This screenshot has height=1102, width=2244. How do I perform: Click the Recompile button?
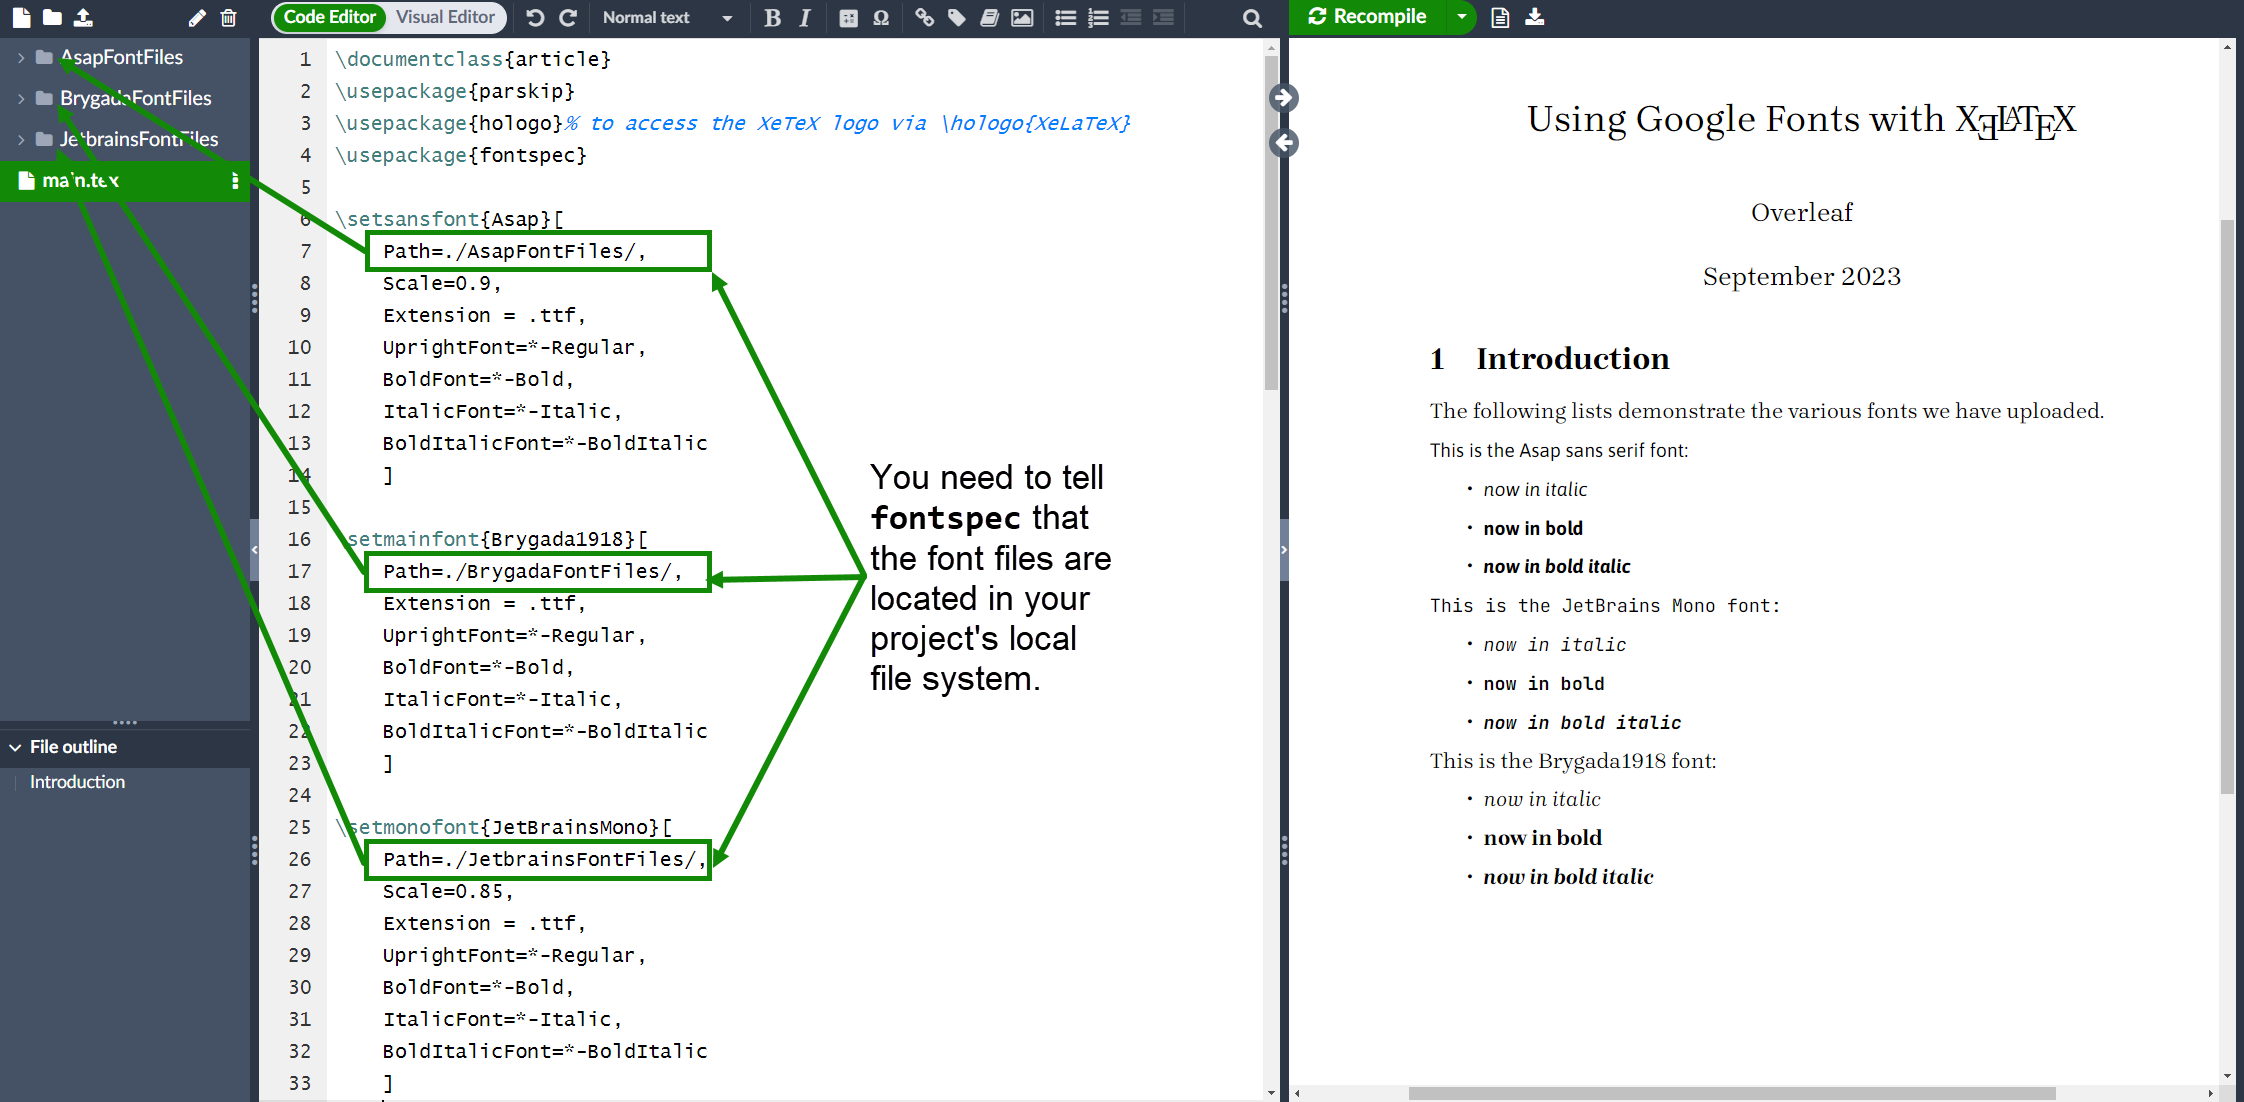(x=1368, y=17)
